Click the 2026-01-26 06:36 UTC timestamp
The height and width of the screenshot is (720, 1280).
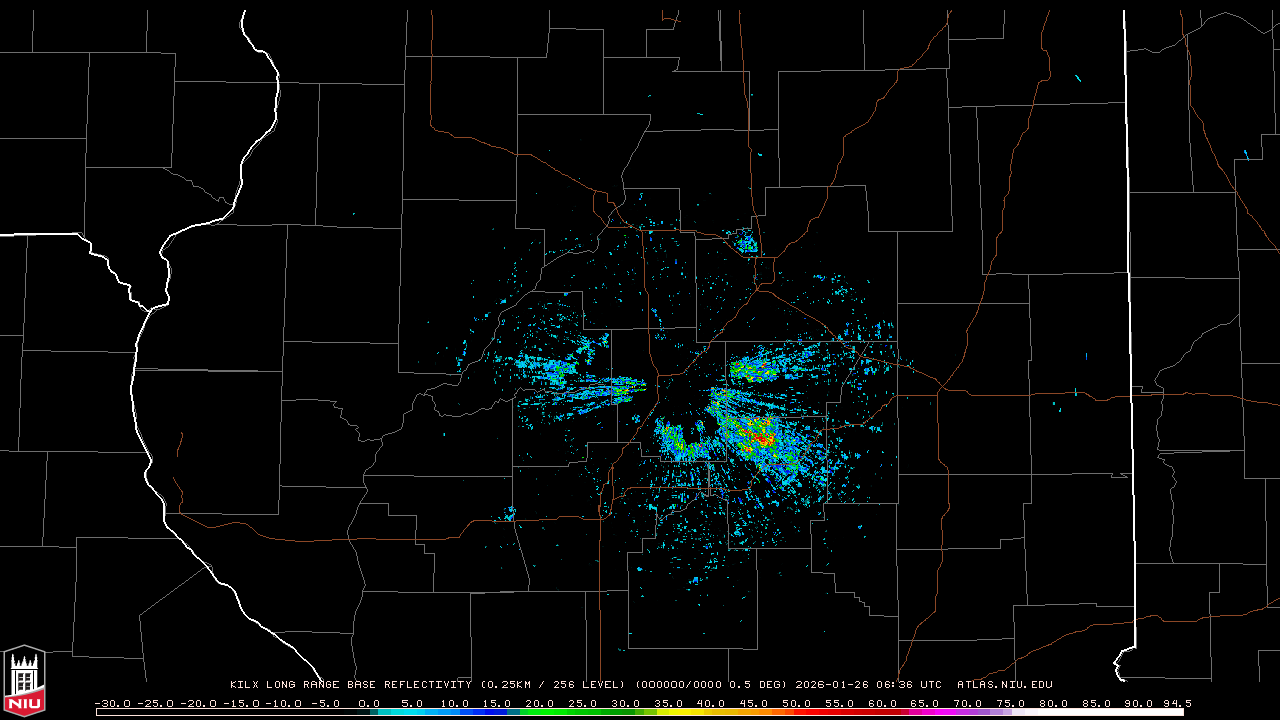pos(869,685)
